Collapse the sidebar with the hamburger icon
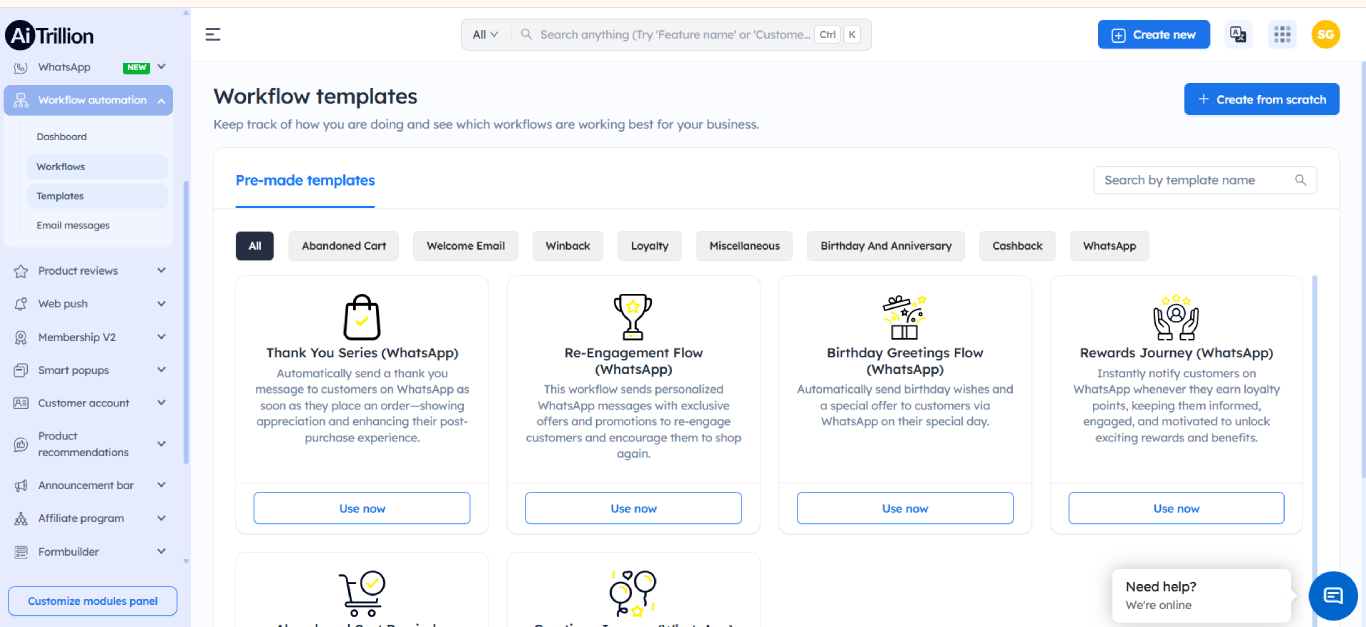Viewport: 1366px width, 627px height. click(212, 33)
